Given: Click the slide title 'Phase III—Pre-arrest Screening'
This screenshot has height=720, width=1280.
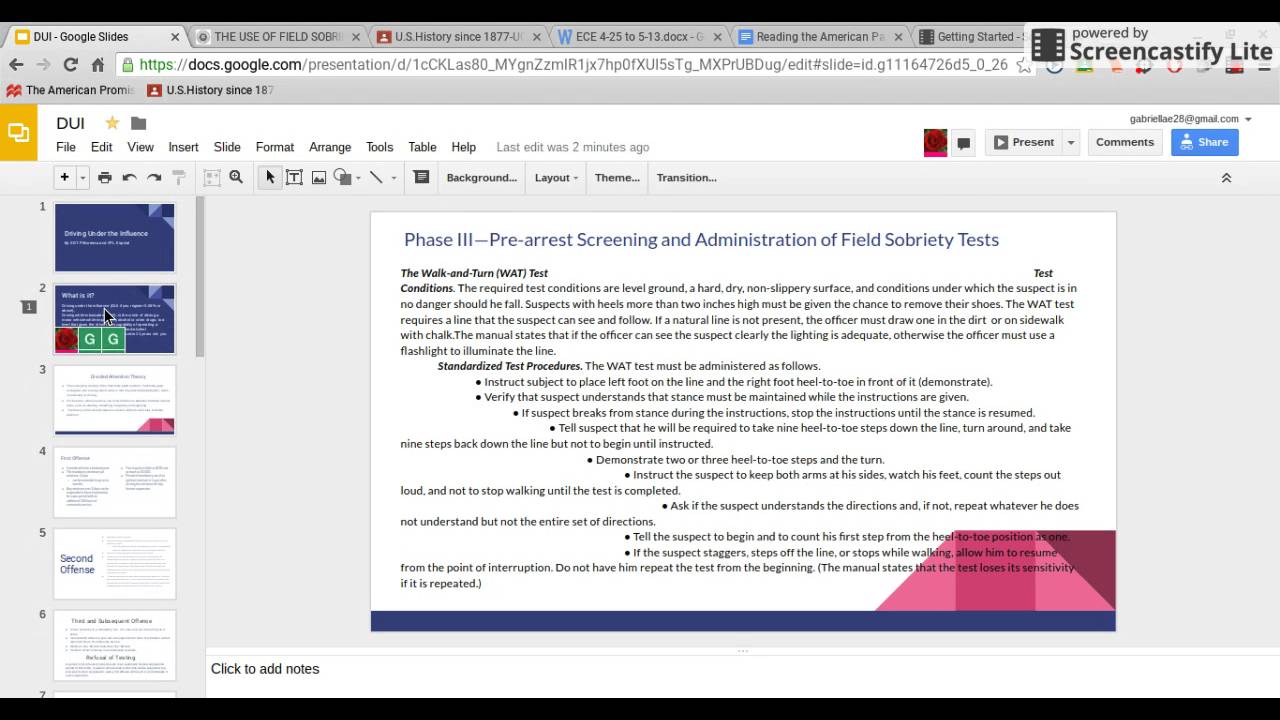Looking at the screenshot, I should (x=701, y=239).
